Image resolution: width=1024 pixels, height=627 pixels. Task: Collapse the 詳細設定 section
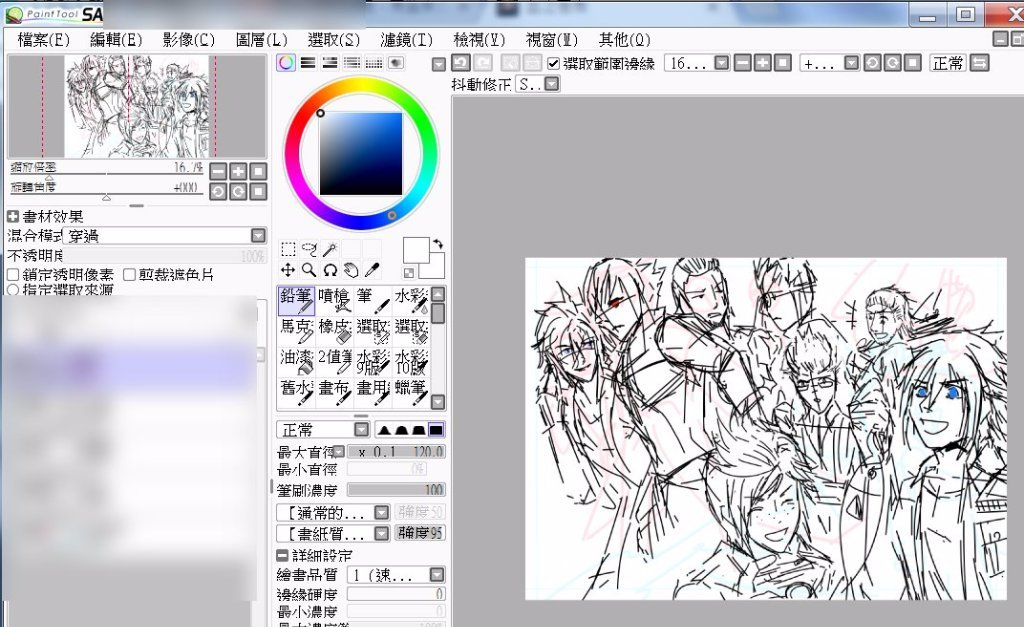pyautogui.click(x=282, y=556)
